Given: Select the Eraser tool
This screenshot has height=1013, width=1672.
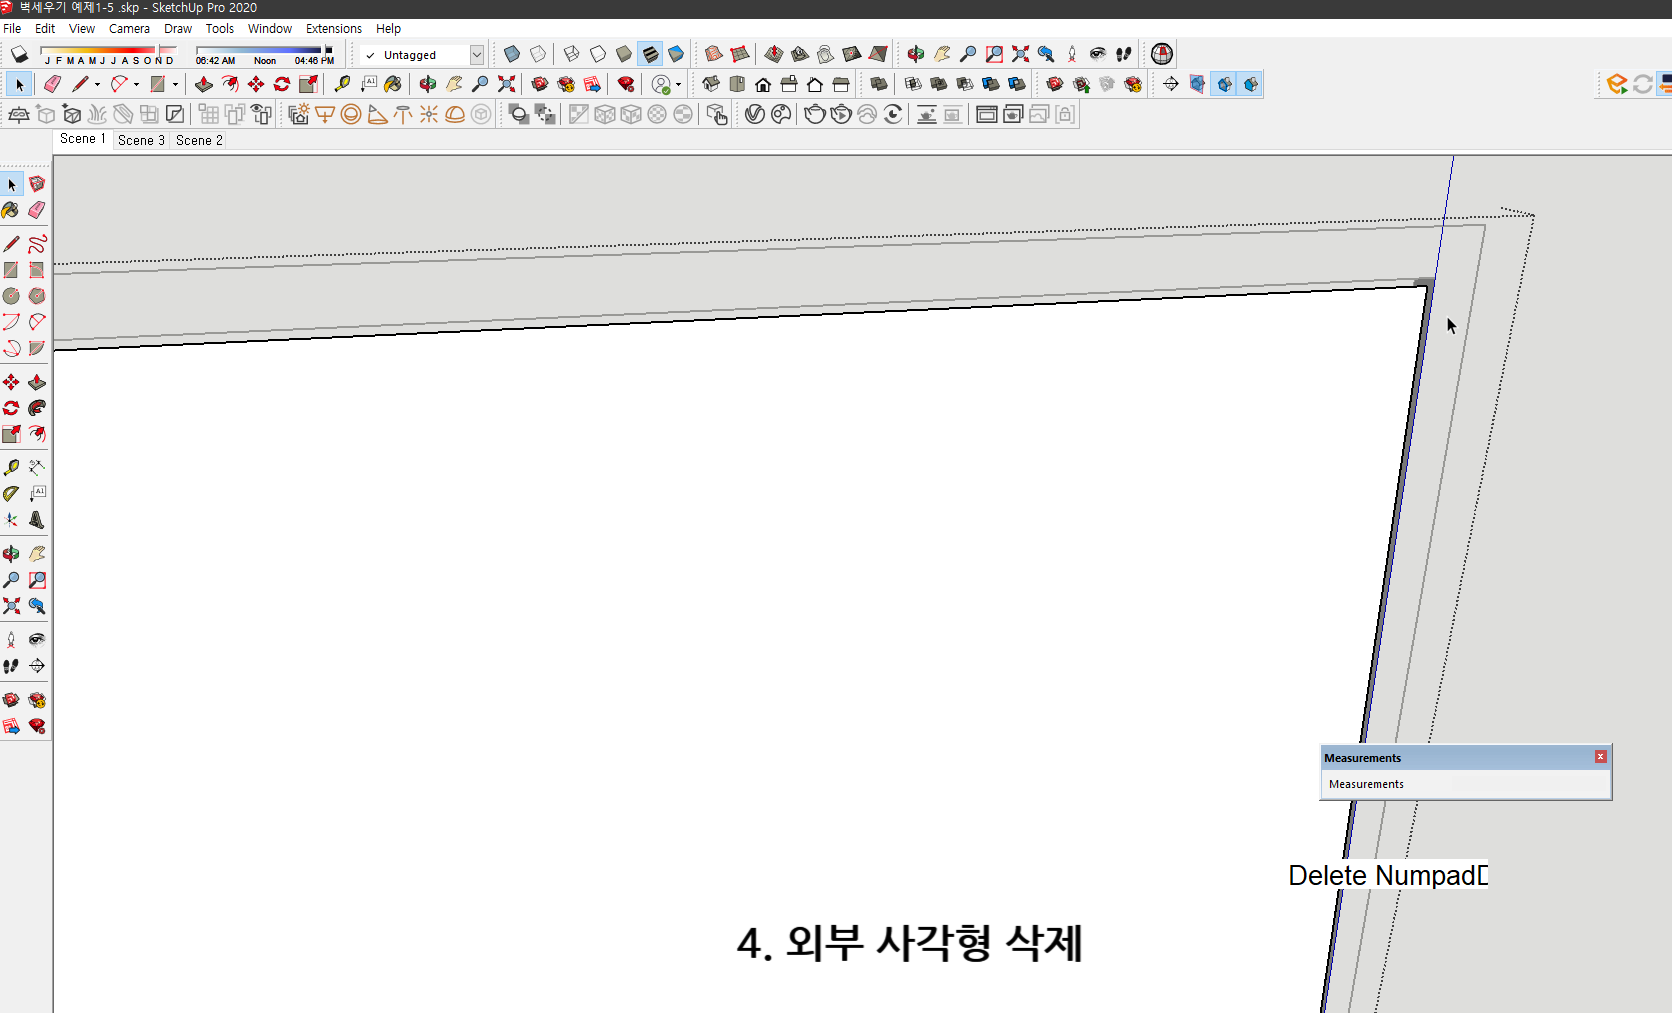Looking at the screenshot, I should [52, 84].
